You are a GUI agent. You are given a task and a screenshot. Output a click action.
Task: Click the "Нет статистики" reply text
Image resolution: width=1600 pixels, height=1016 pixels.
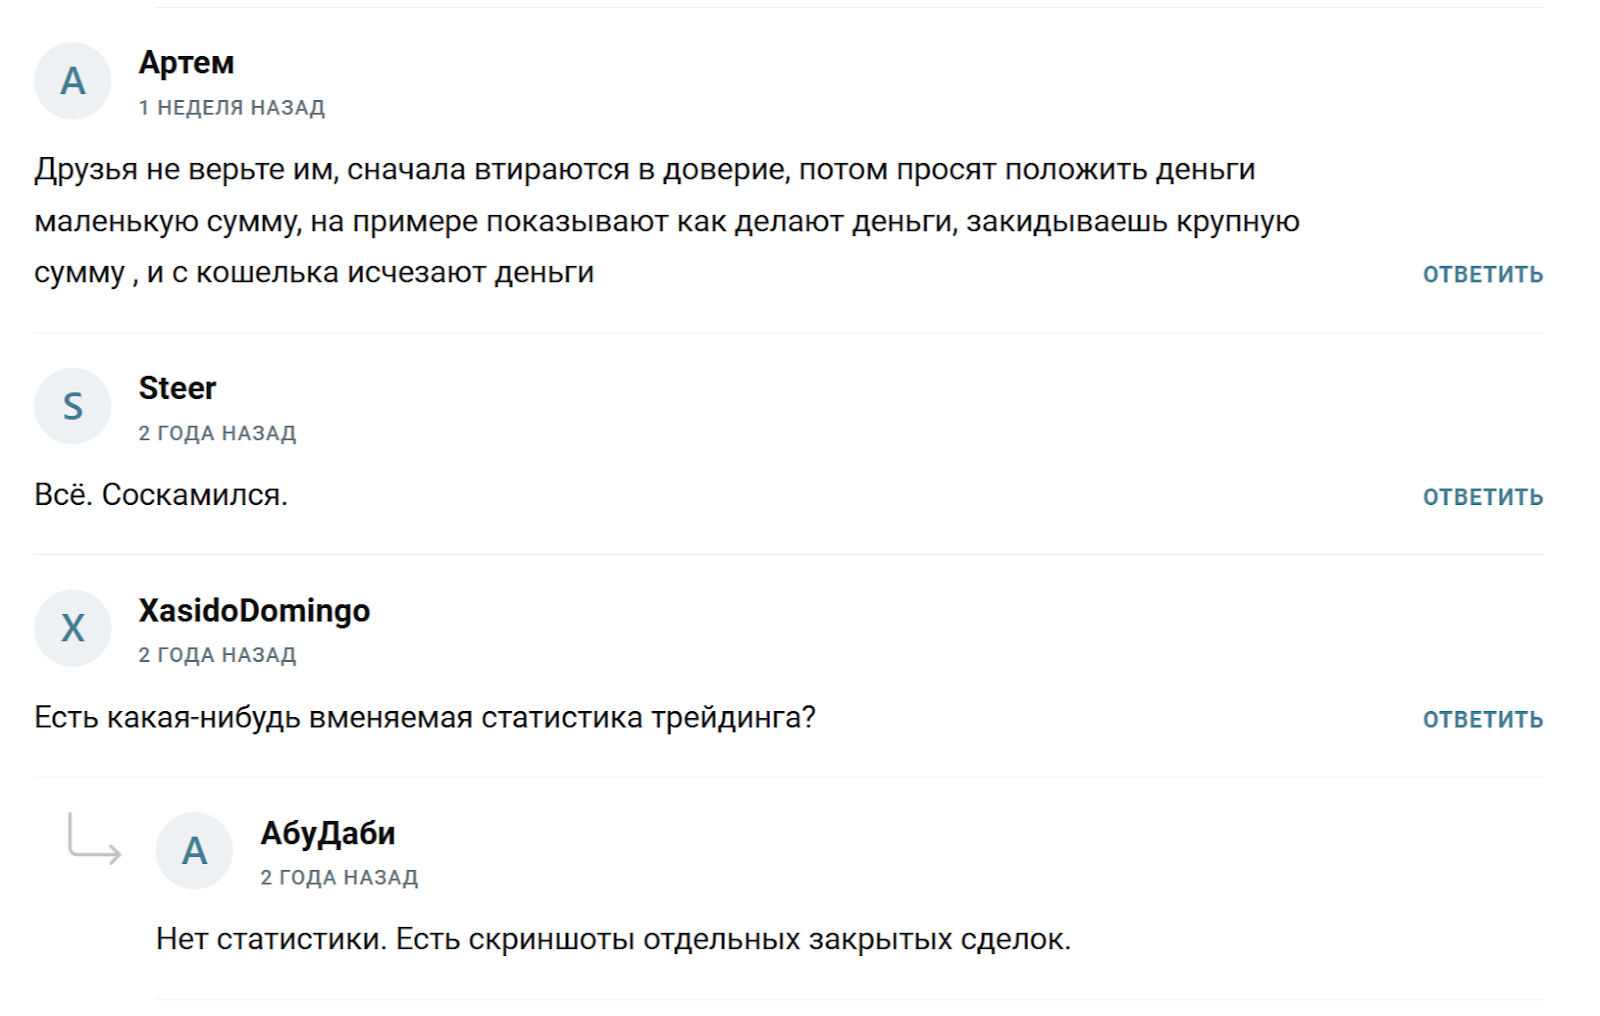(x=613, y=940)
